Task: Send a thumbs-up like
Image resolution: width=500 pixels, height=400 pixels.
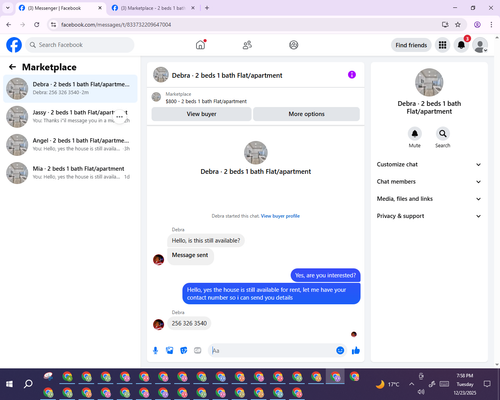Action: pos(356,350)
